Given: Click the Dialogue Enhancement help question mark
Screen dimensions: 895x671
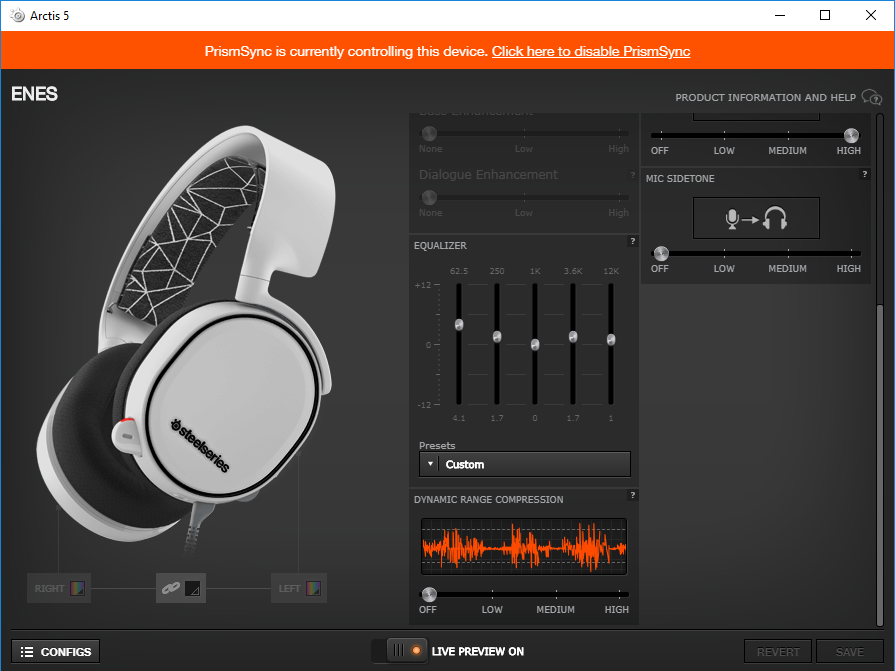Looking at the screenshot, I should [x=632, y=175].
